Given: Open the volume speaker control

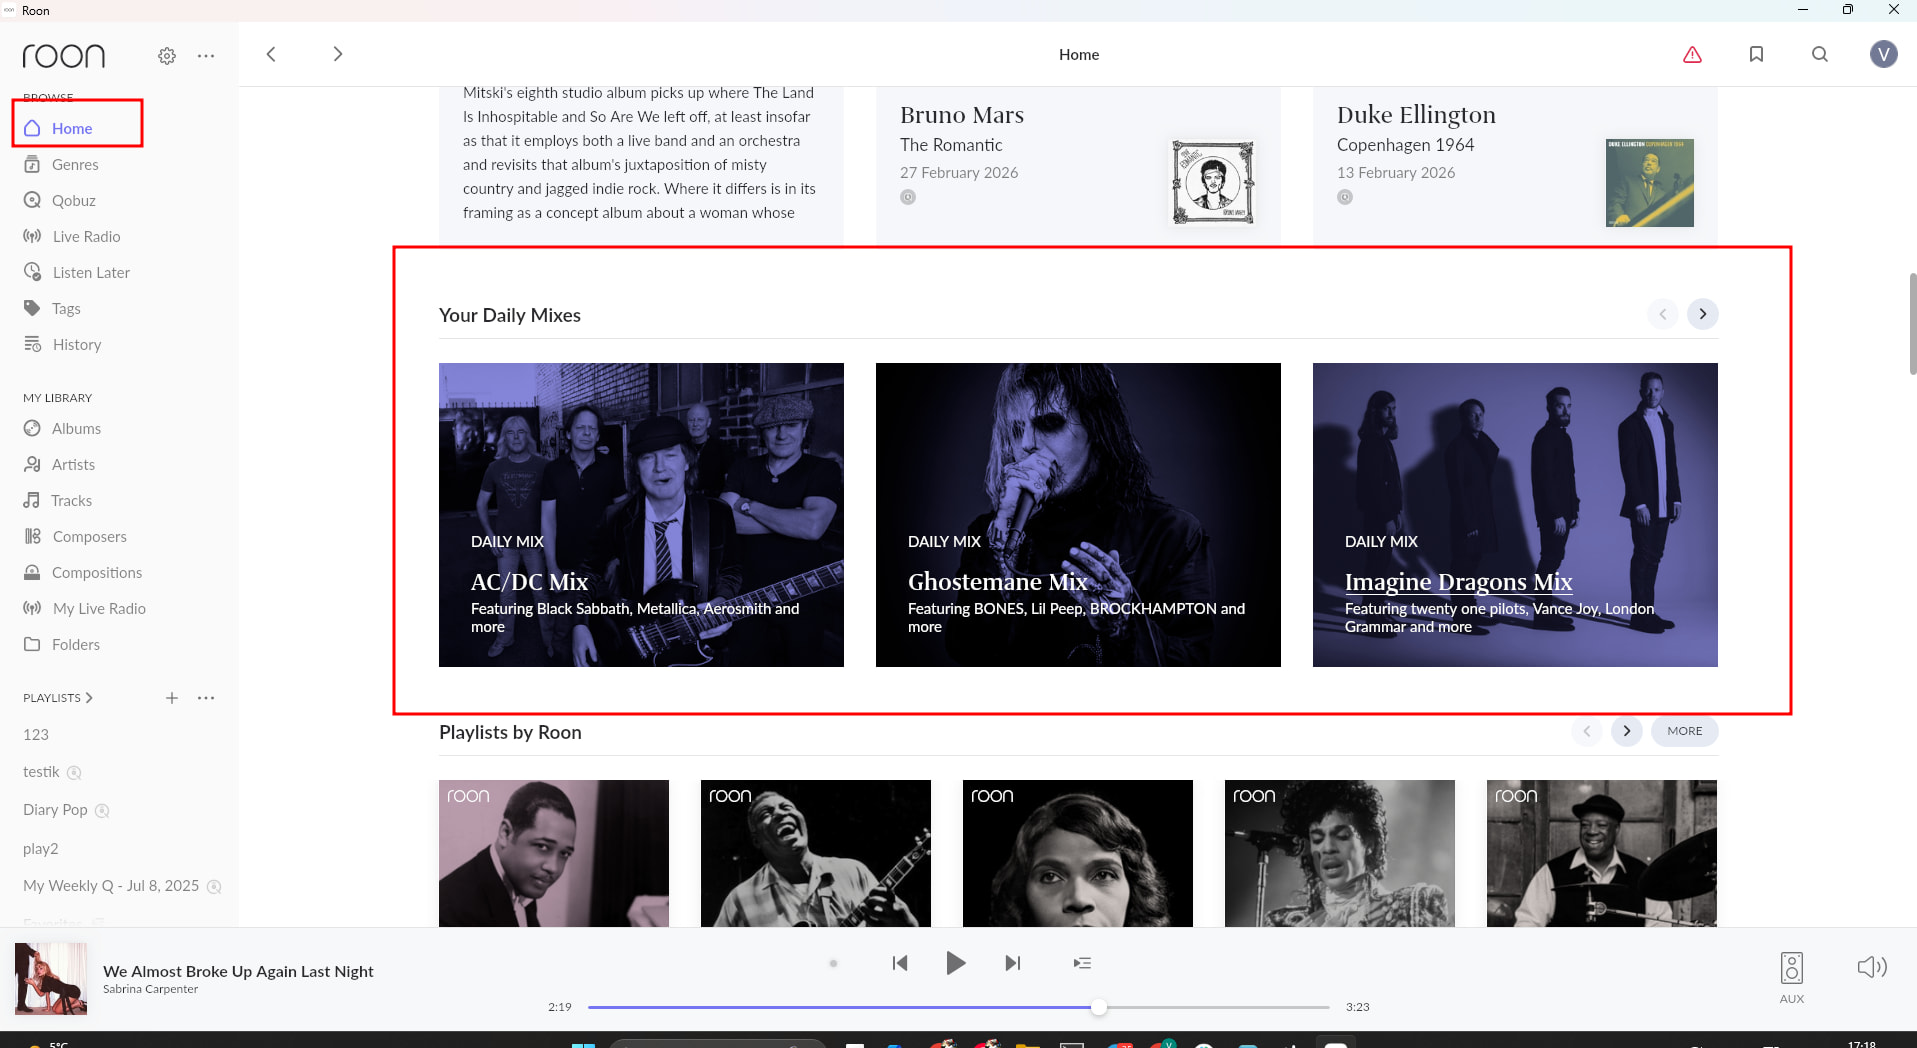Looking at the screenshot, I should tap(1871, 966).
